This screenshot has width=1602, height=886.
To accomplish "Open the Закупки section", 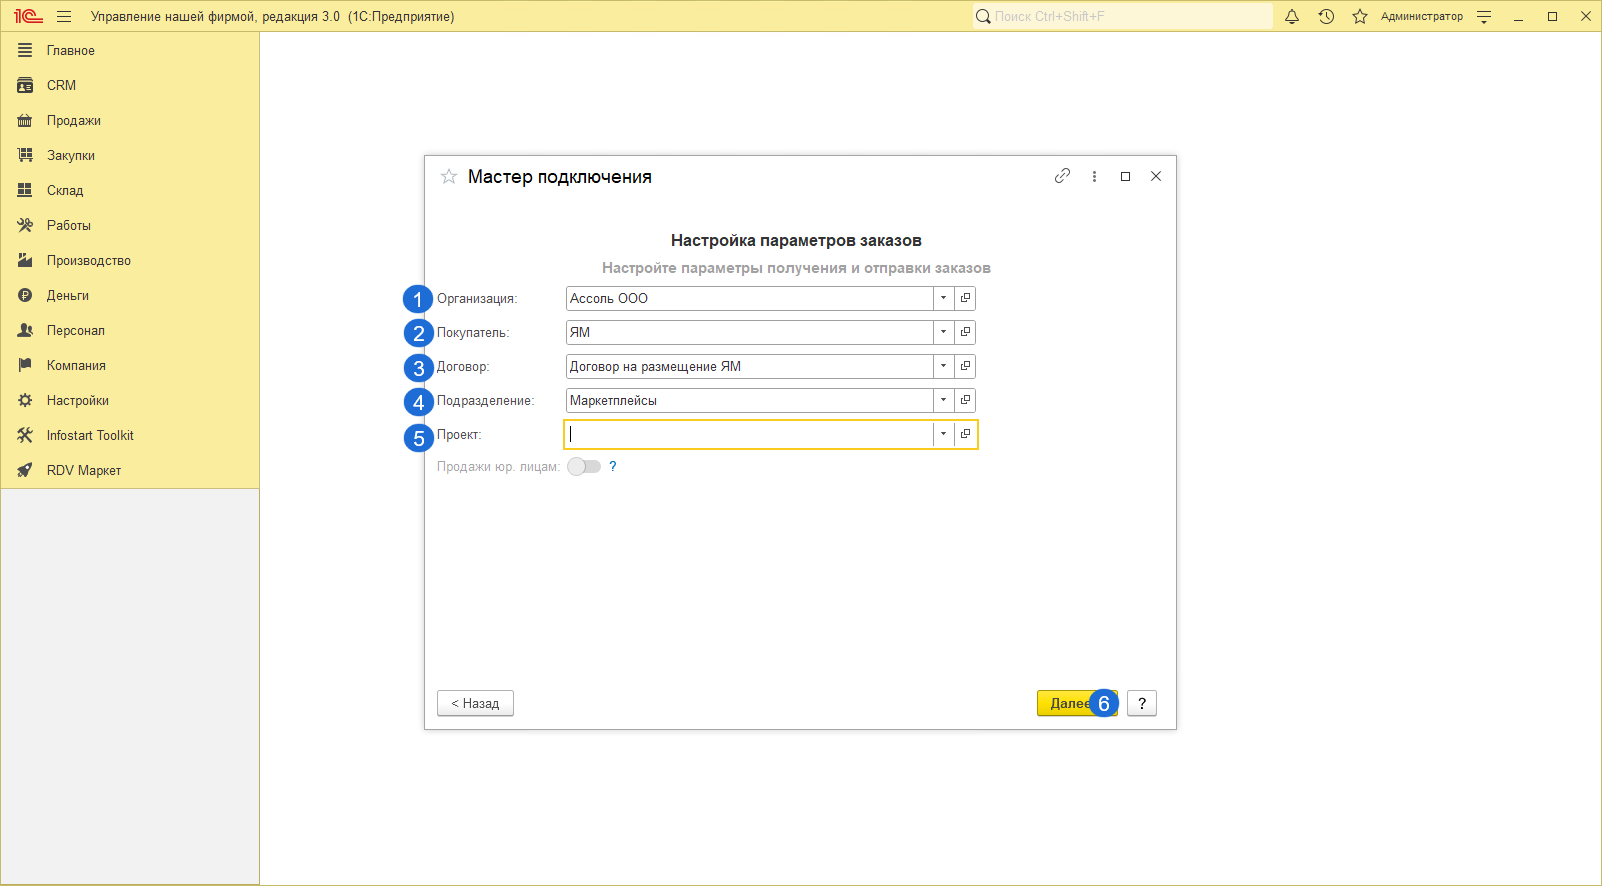I will (x=130, y=155).
